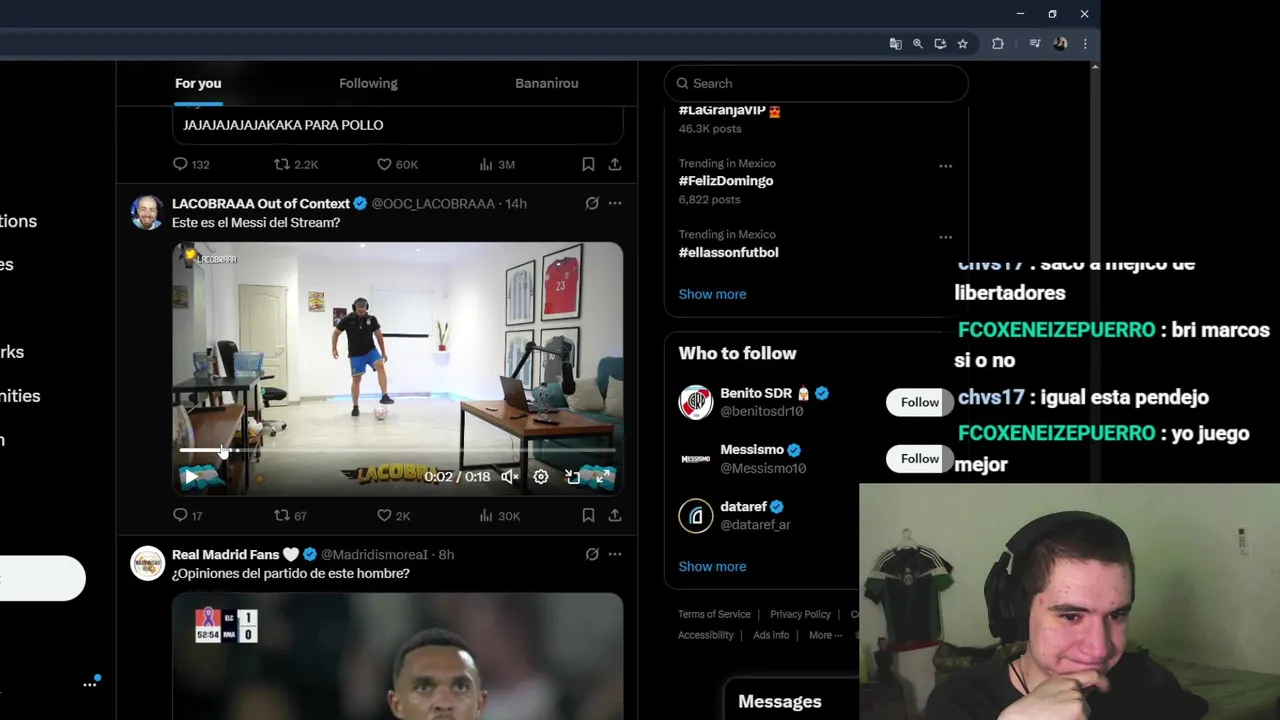Follow Benito SDR
The height and width of the screenshot is (720, 1280).
pyautogui.click(x=919, y=402)
